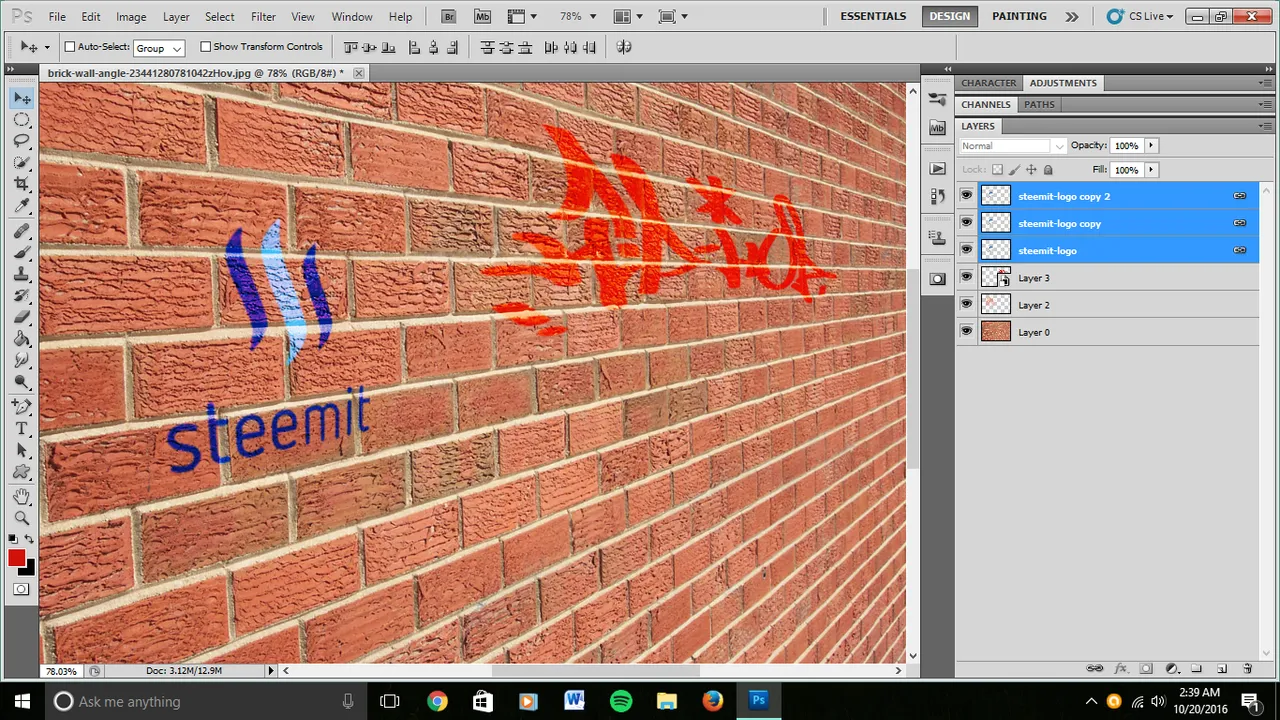Select the Design workspace button

pyautogui.click(x=949, y=17)
